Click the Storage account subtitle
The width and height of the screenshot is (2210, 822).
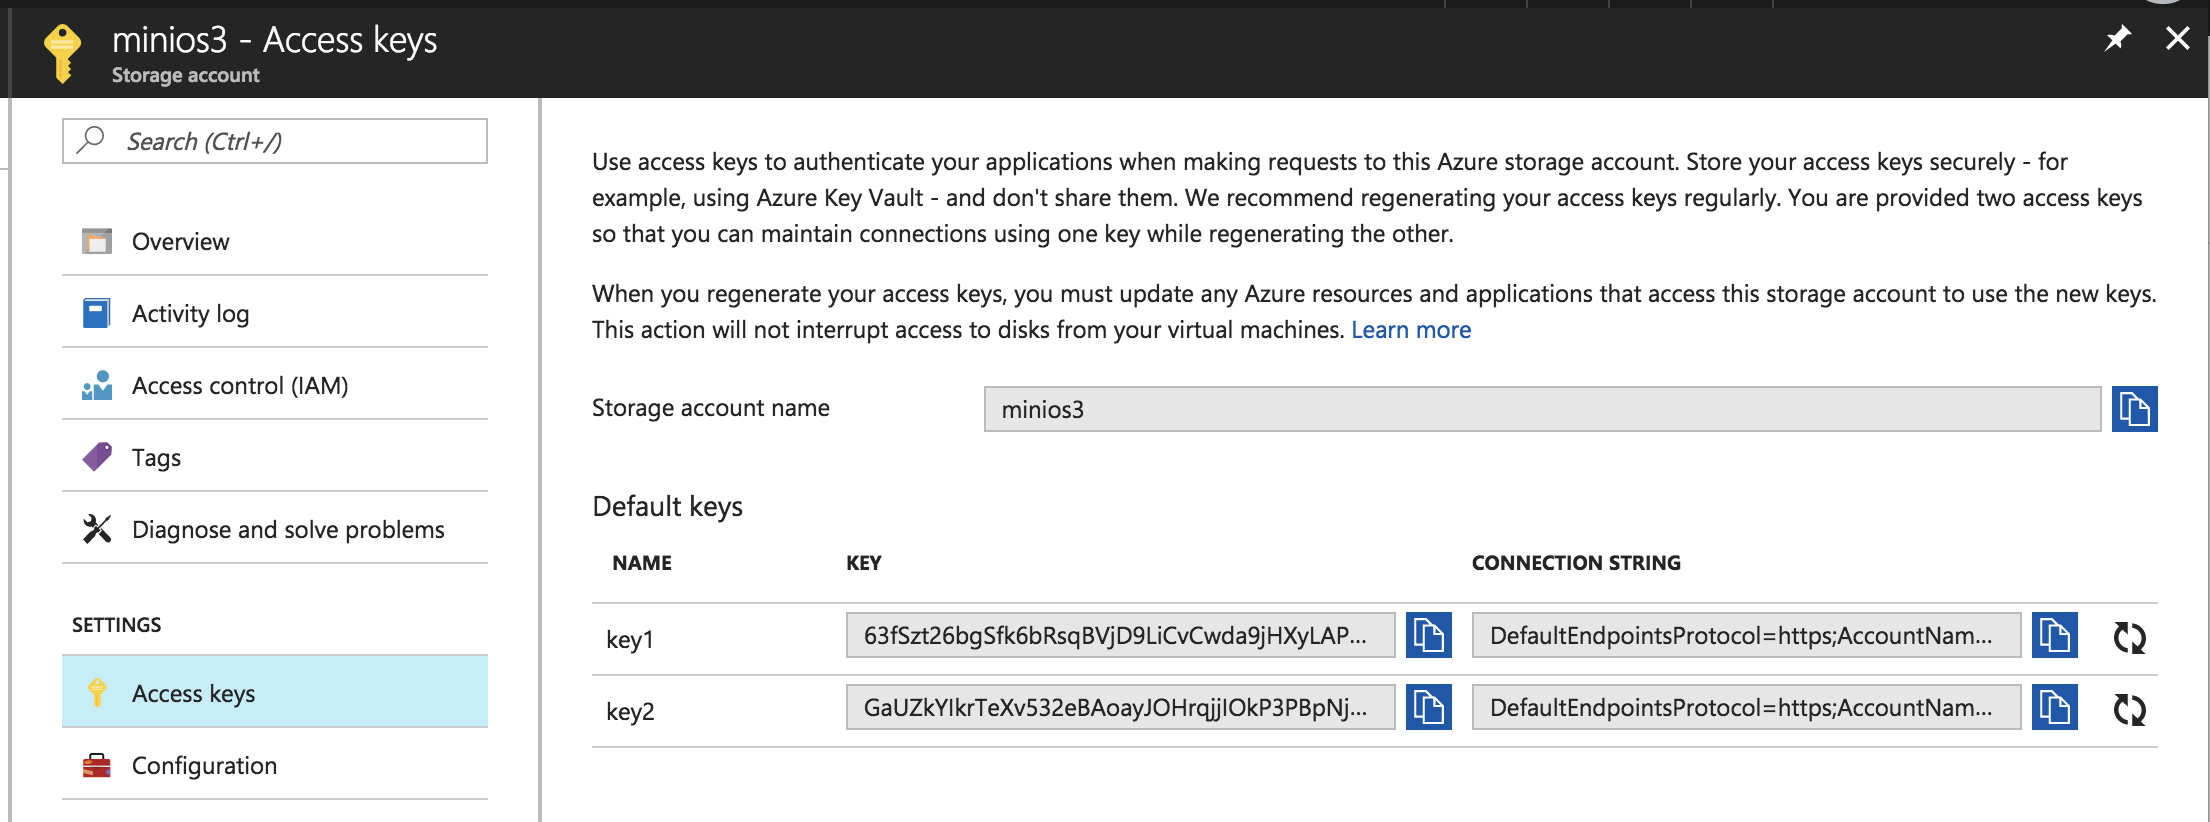point(186,75)
